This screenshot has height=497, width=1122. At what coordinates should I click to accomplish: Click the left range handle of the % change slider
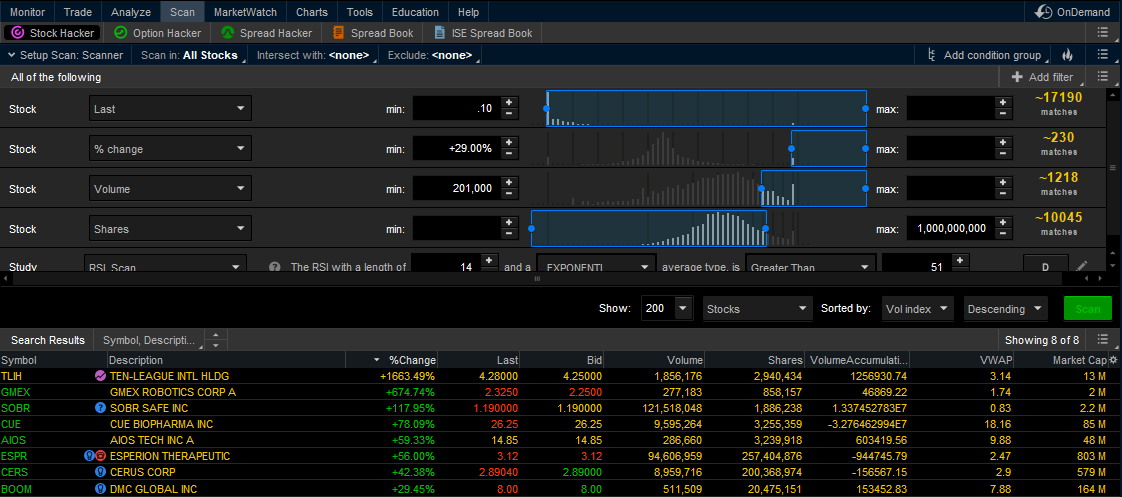point(791,149)
